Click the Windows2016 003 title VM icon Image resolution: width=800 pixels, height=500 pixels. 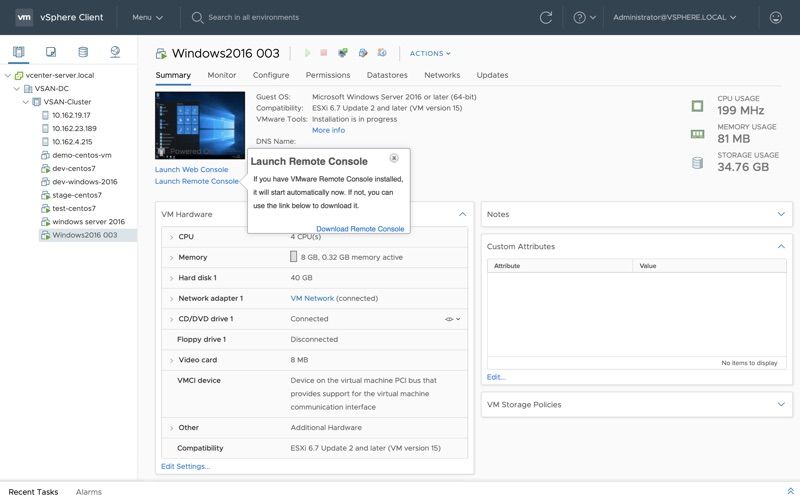pyautogui.click(x=161, y=54)
